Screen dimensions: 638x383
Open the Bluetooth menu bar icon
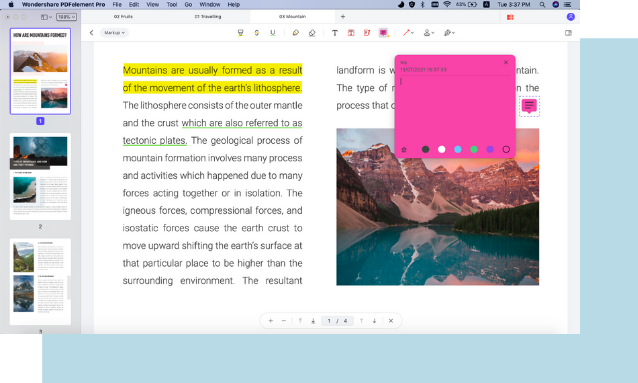(422, 4)
